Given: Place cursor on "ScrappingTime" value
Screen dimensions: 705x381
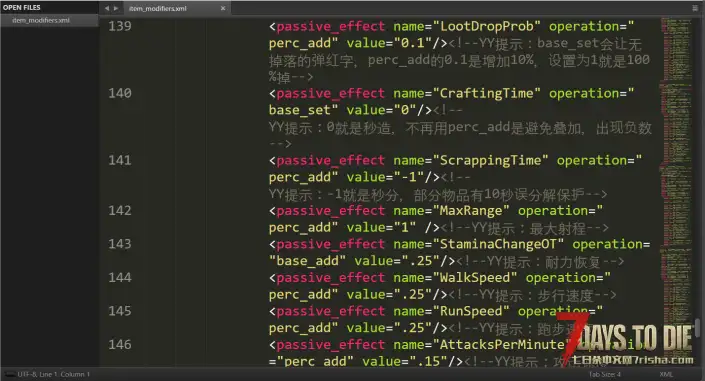Looking at the screenshot, I should click(491, 160).
